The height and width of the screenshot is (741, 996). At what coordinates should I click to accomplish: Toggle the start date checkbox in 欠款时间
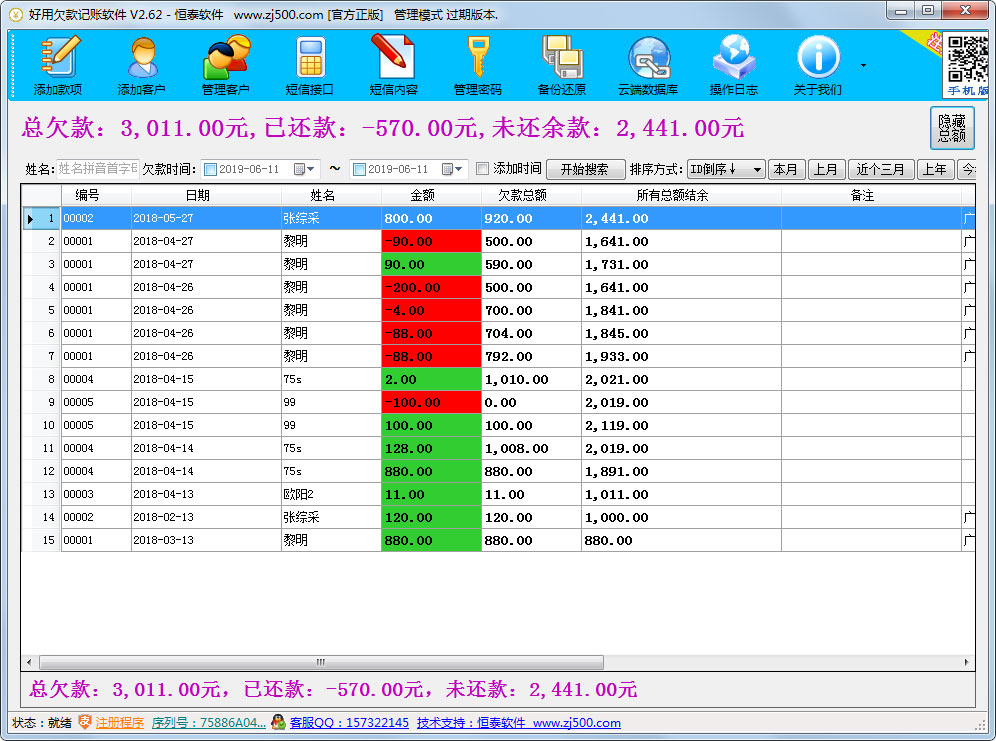tap(210, 170)
